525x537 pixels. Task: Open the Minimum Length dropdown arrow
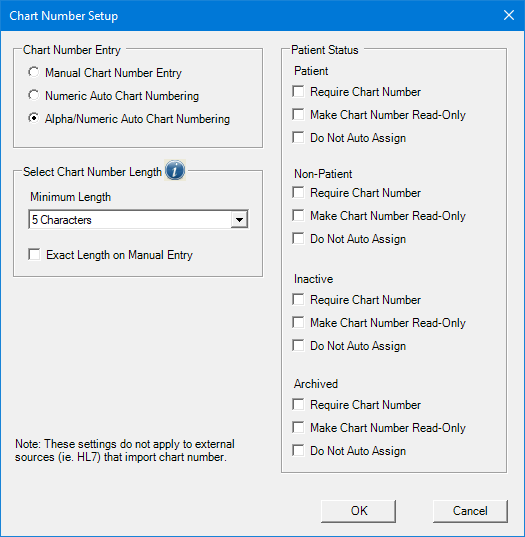click(239, 220)
